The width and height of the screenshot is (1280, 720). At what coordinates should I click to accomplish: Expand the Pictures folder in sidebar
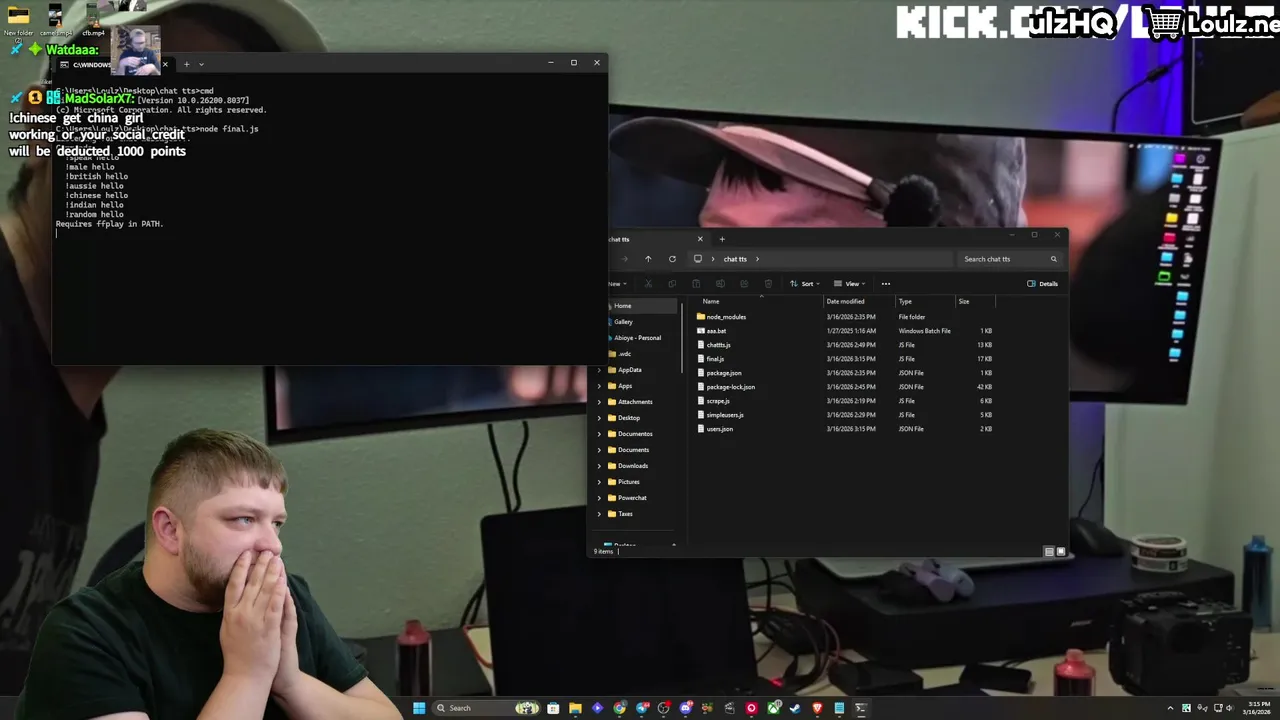coord(599,482)
